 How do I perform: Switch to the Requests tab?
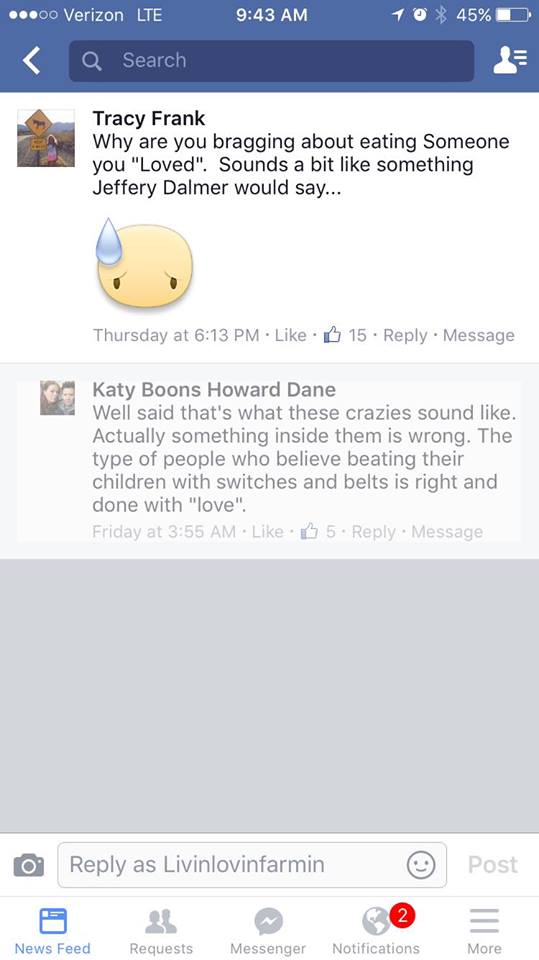click(161, 931)
